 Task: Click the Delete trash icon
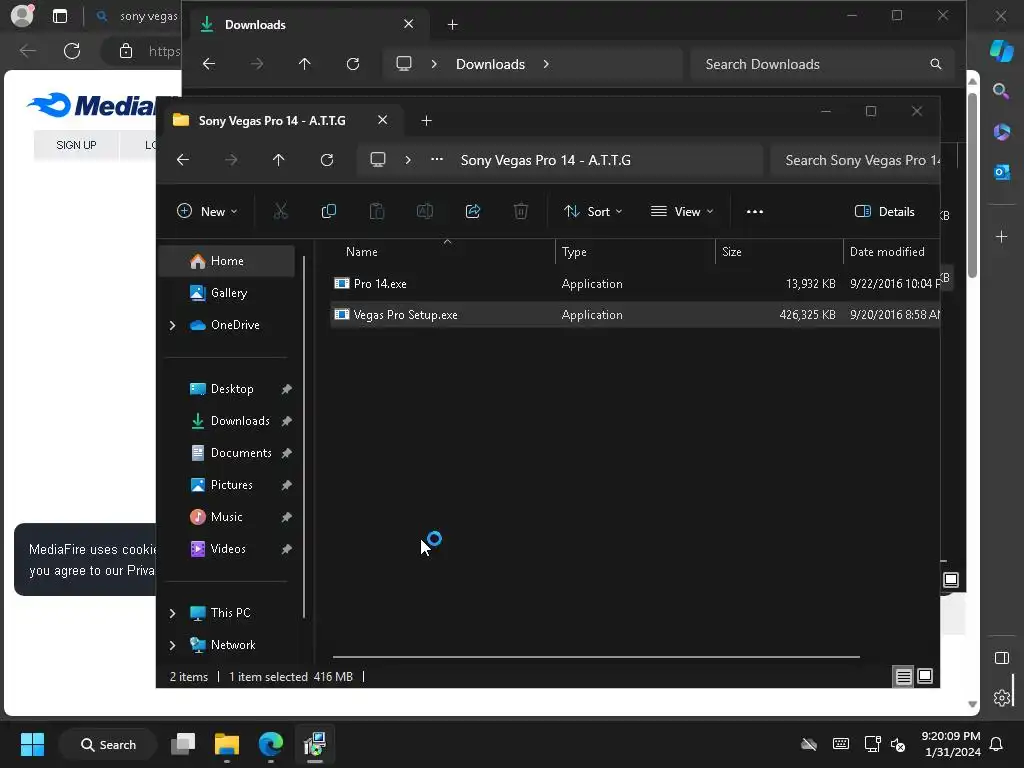click(x=520, y=211)
